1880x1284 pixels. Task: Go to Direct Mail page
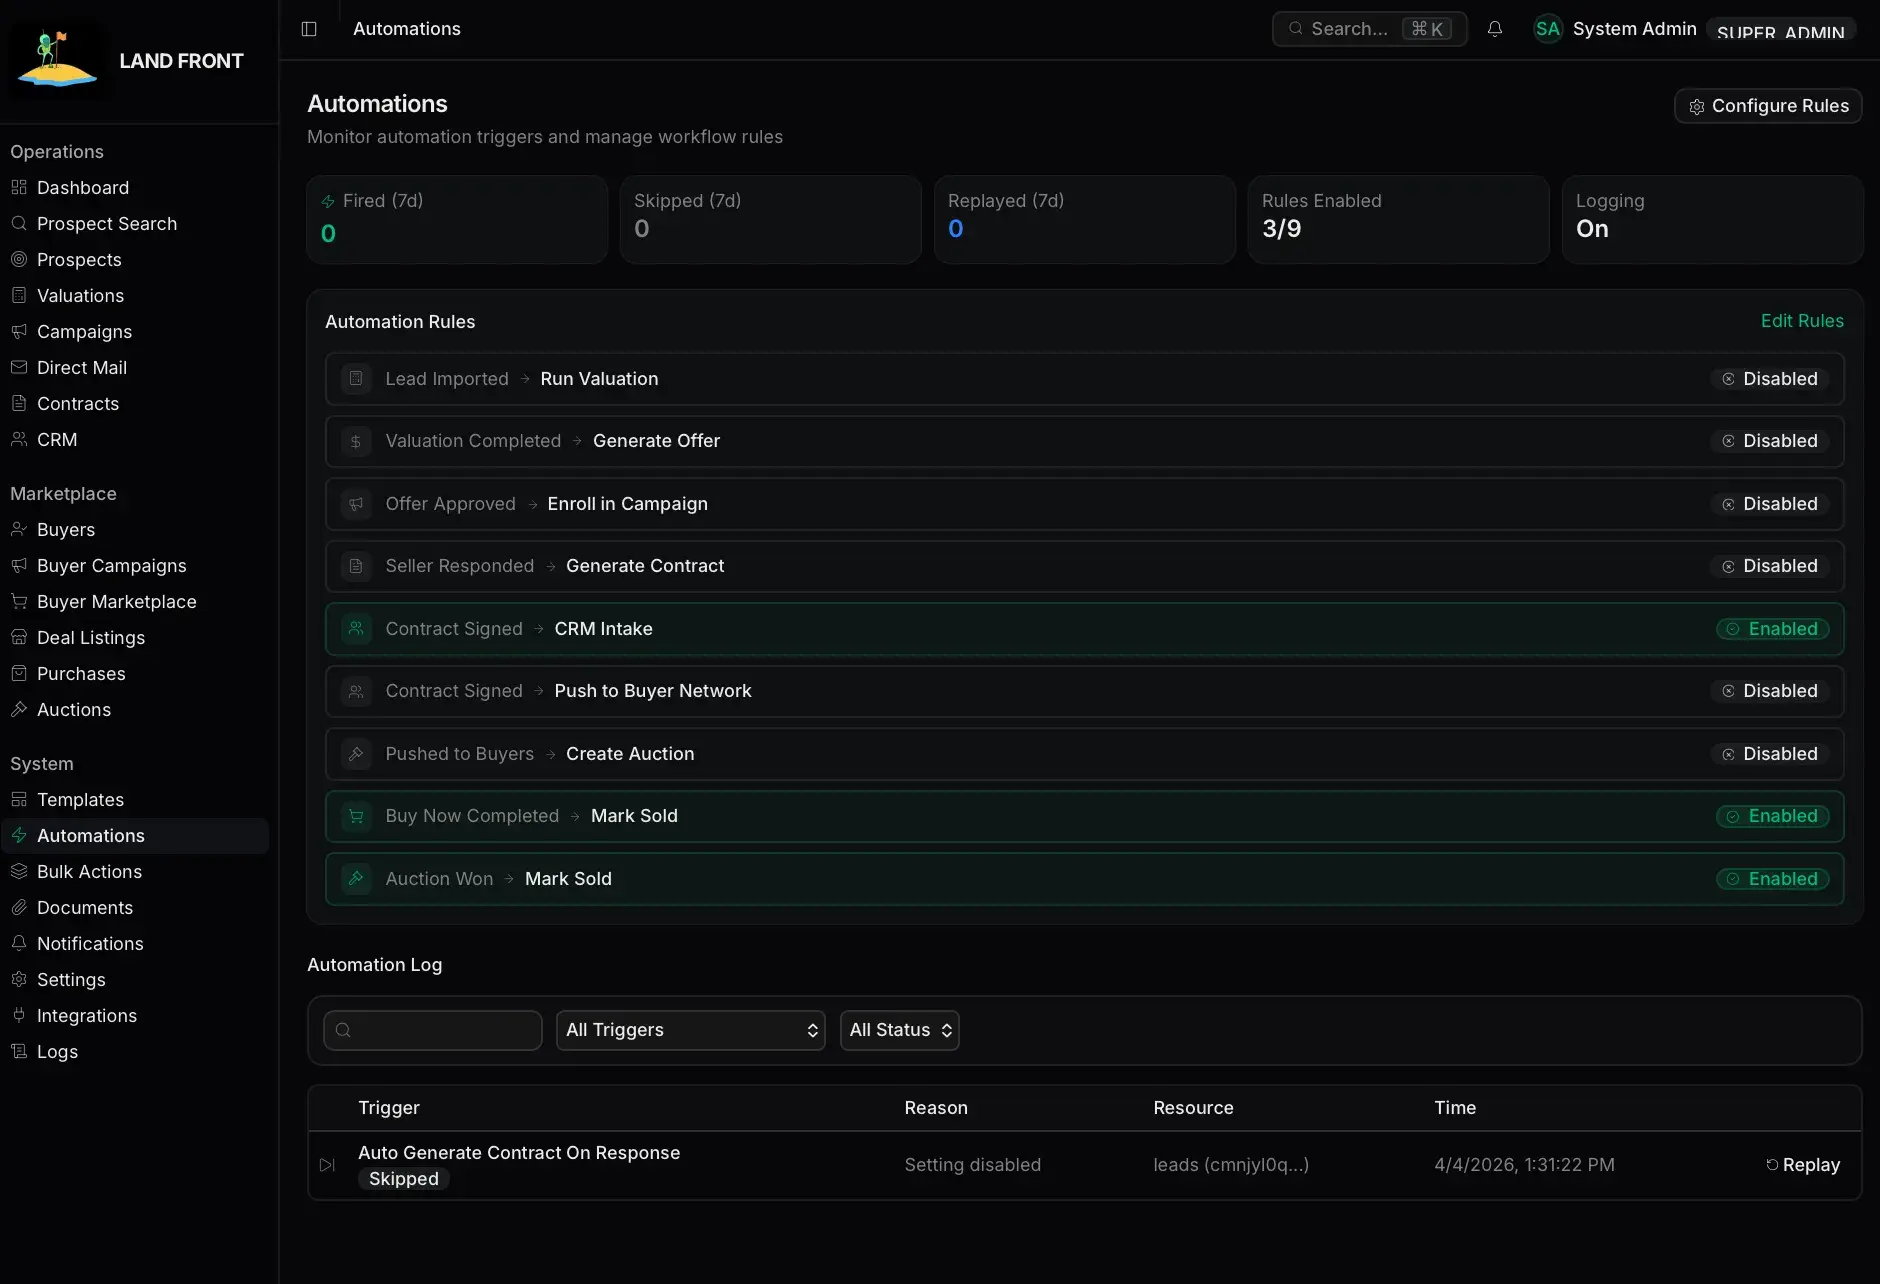point(135,368)
